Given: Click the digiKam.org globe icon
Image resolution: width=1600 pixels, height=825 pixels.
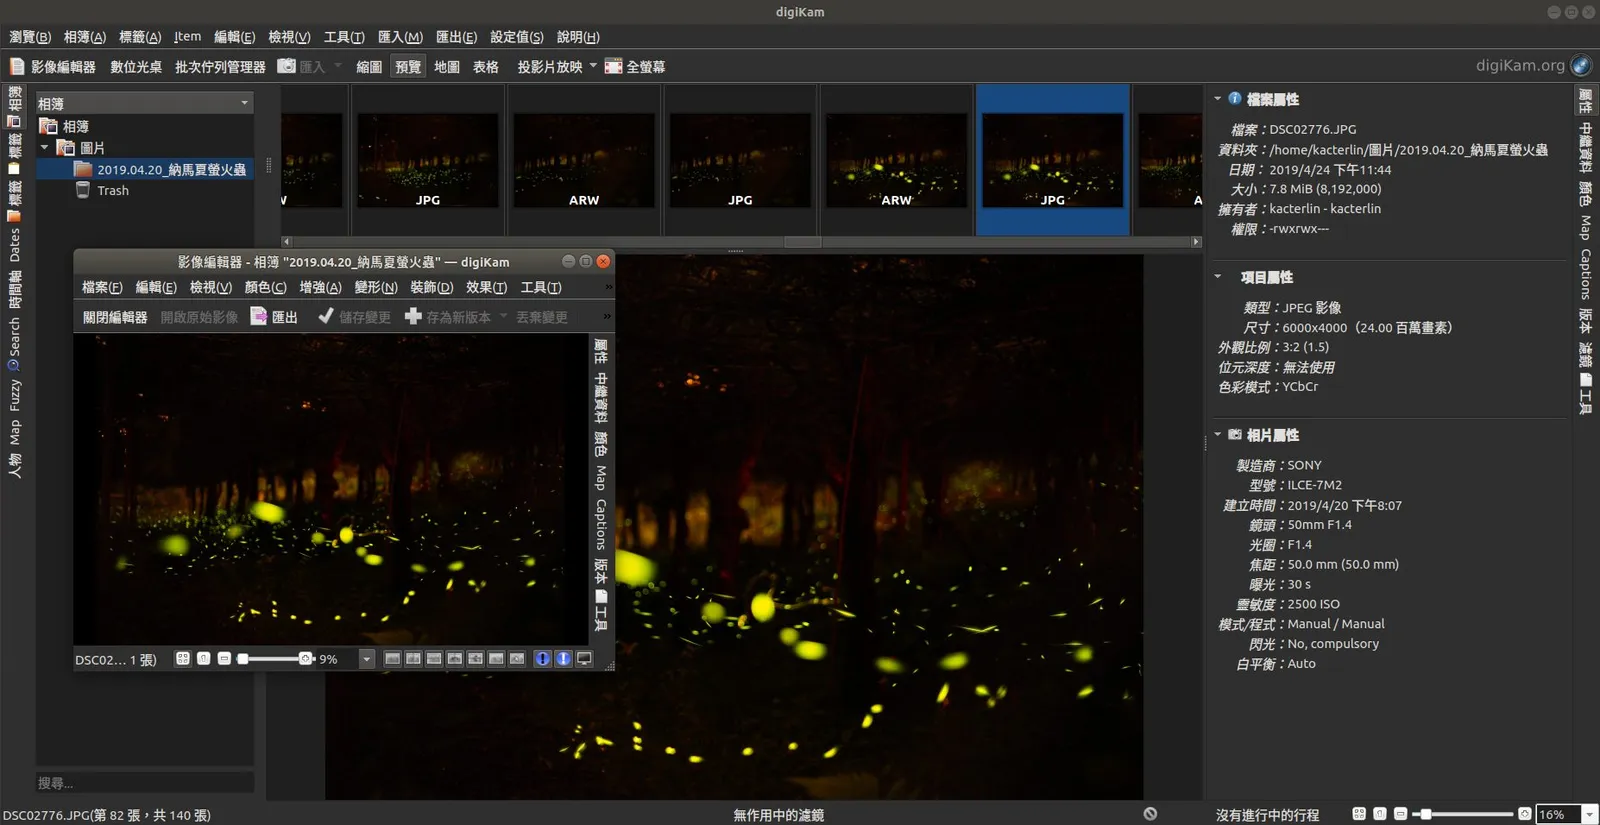Looking at the screenshot, I should 1580,66.
